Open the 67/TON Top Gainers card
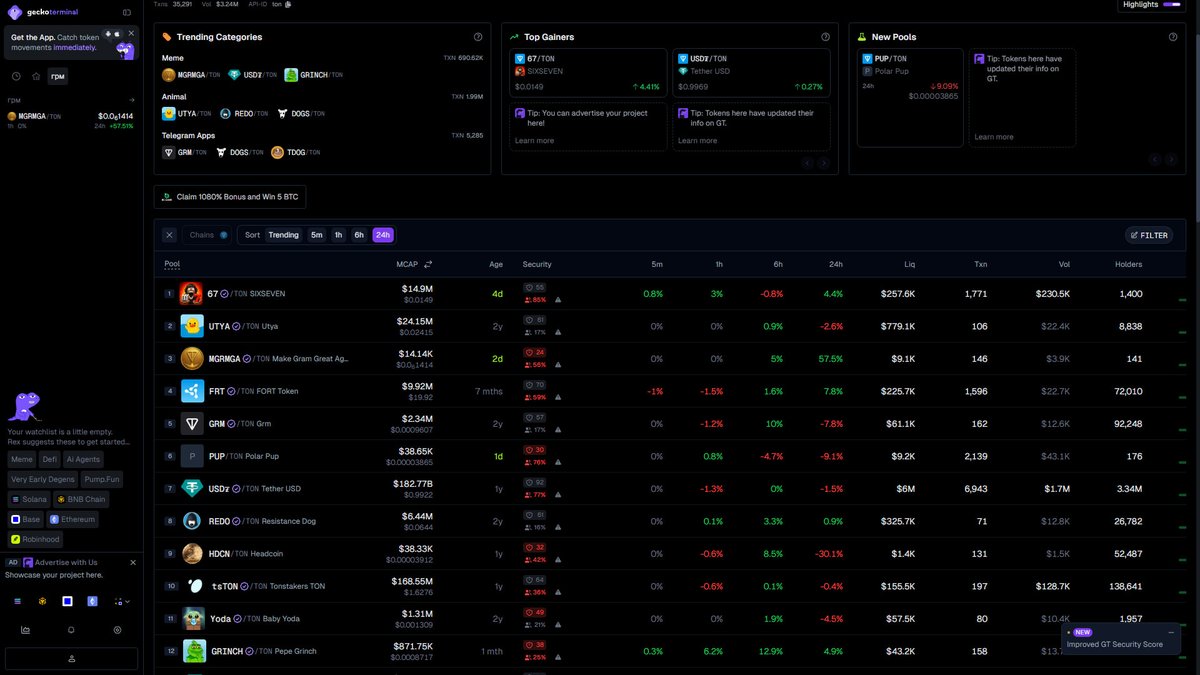This screenshot has height=675, width=1200. tap(587, 73)
